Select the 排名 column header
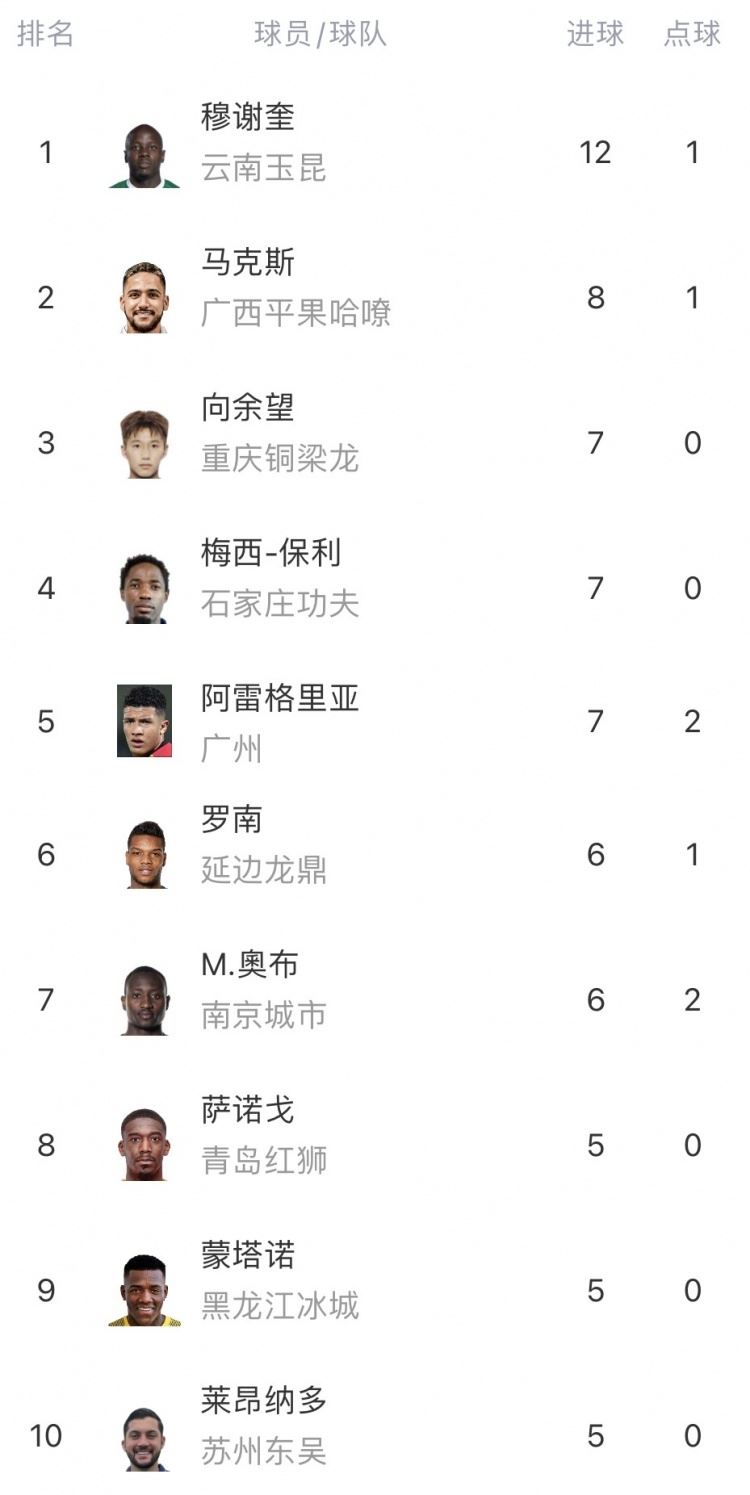The width and height of the screenshot is (750, 1495). (45, 34)
